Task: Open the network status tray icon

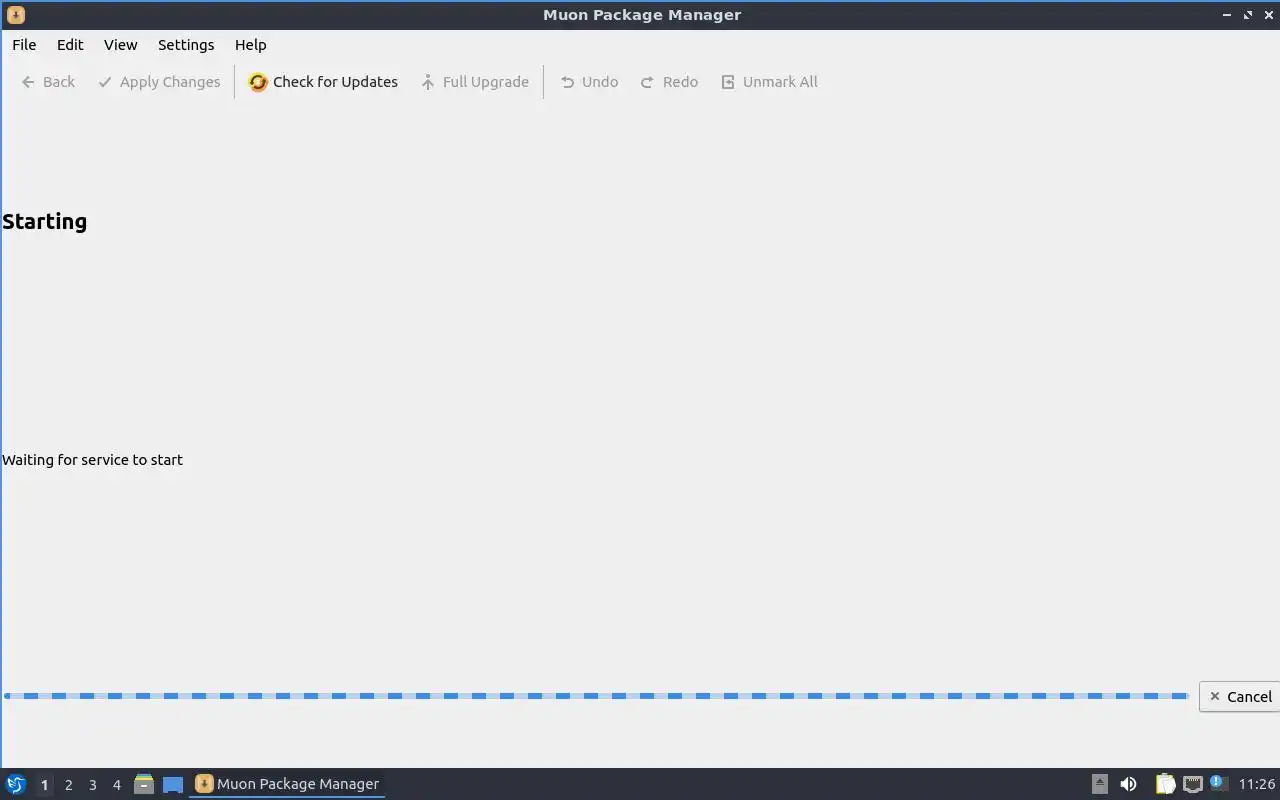Action: click(1192, 784)
